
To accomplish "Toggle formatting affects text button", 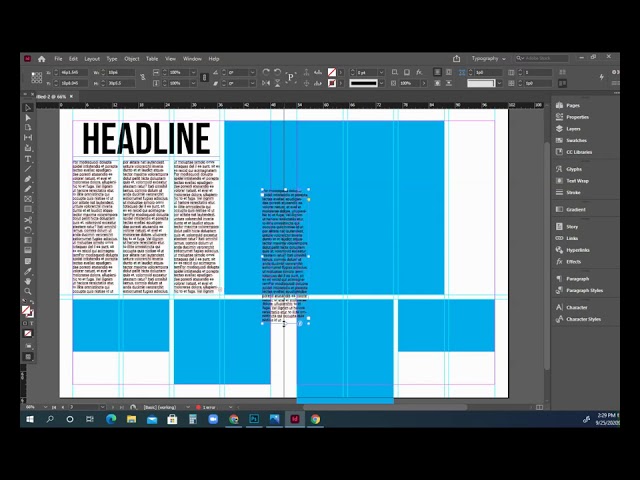I will (x=31, y=323).
